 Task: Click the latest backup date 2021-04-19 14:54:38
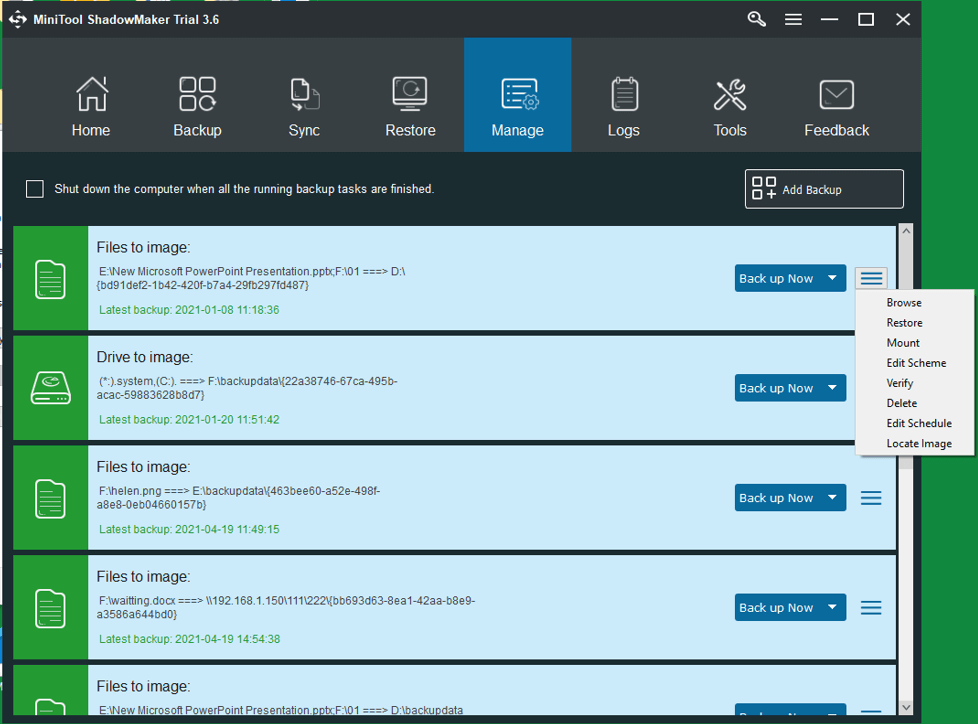click(x=227, y=639)
